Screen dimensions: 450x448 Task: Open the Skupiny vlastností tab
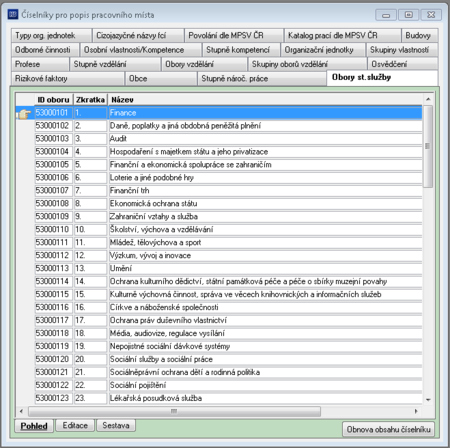(402, 50)
